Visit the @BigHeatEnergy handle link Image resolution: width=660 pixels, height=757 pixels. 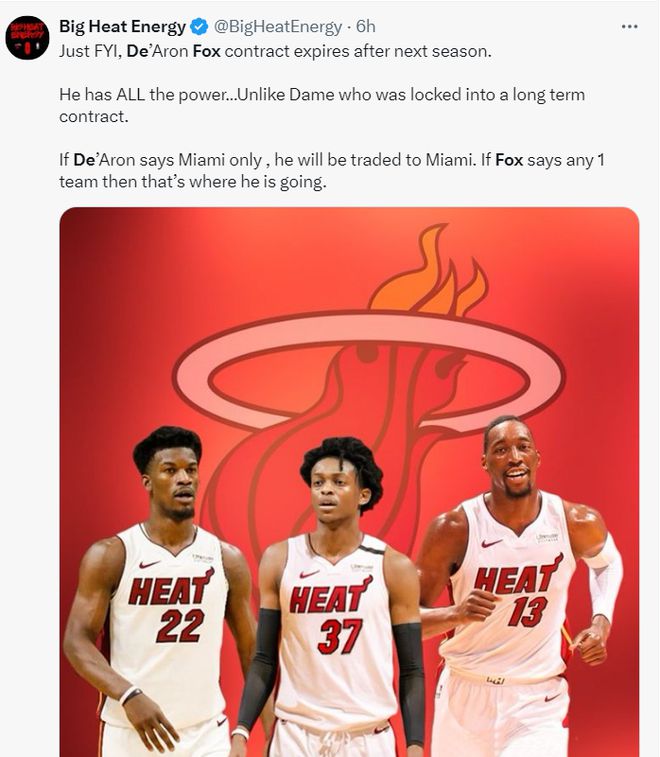pos(278,27)
